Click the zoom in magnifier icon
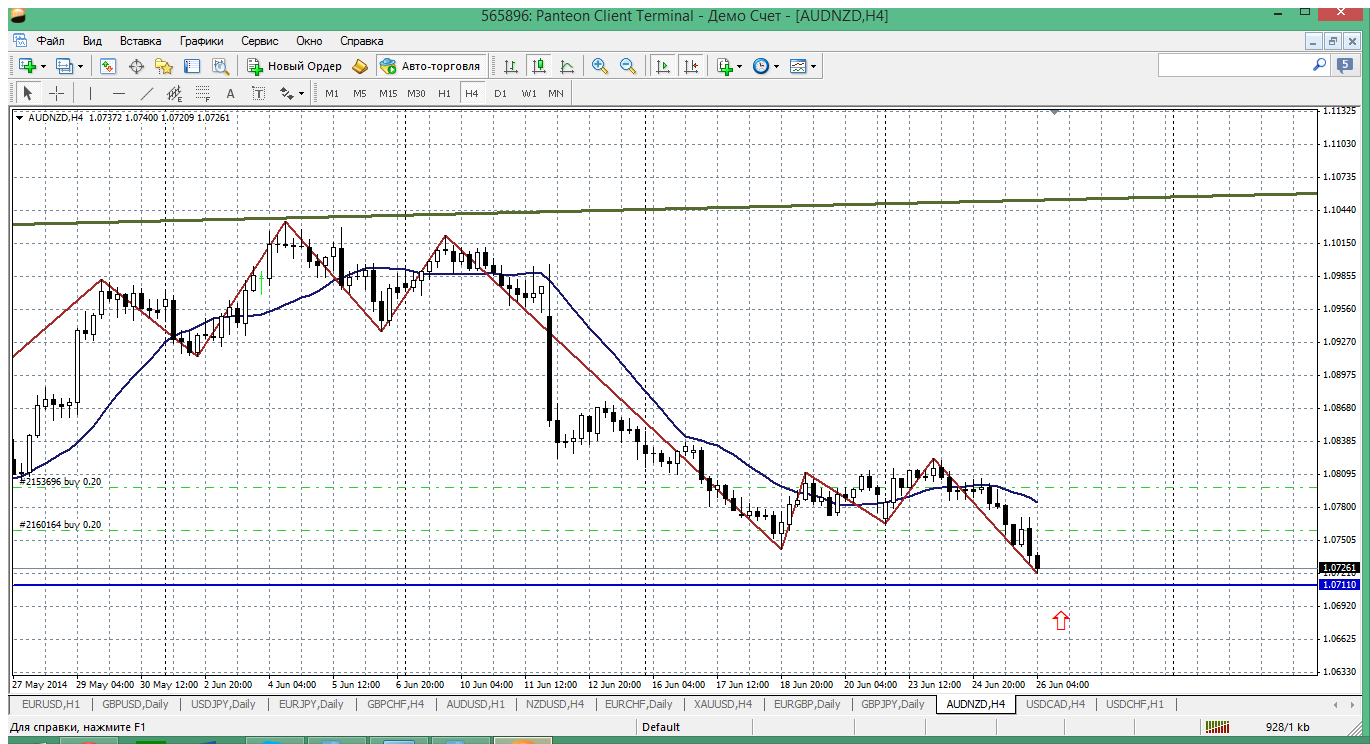This screenshot has width=1370, height=744. point(600,66)
